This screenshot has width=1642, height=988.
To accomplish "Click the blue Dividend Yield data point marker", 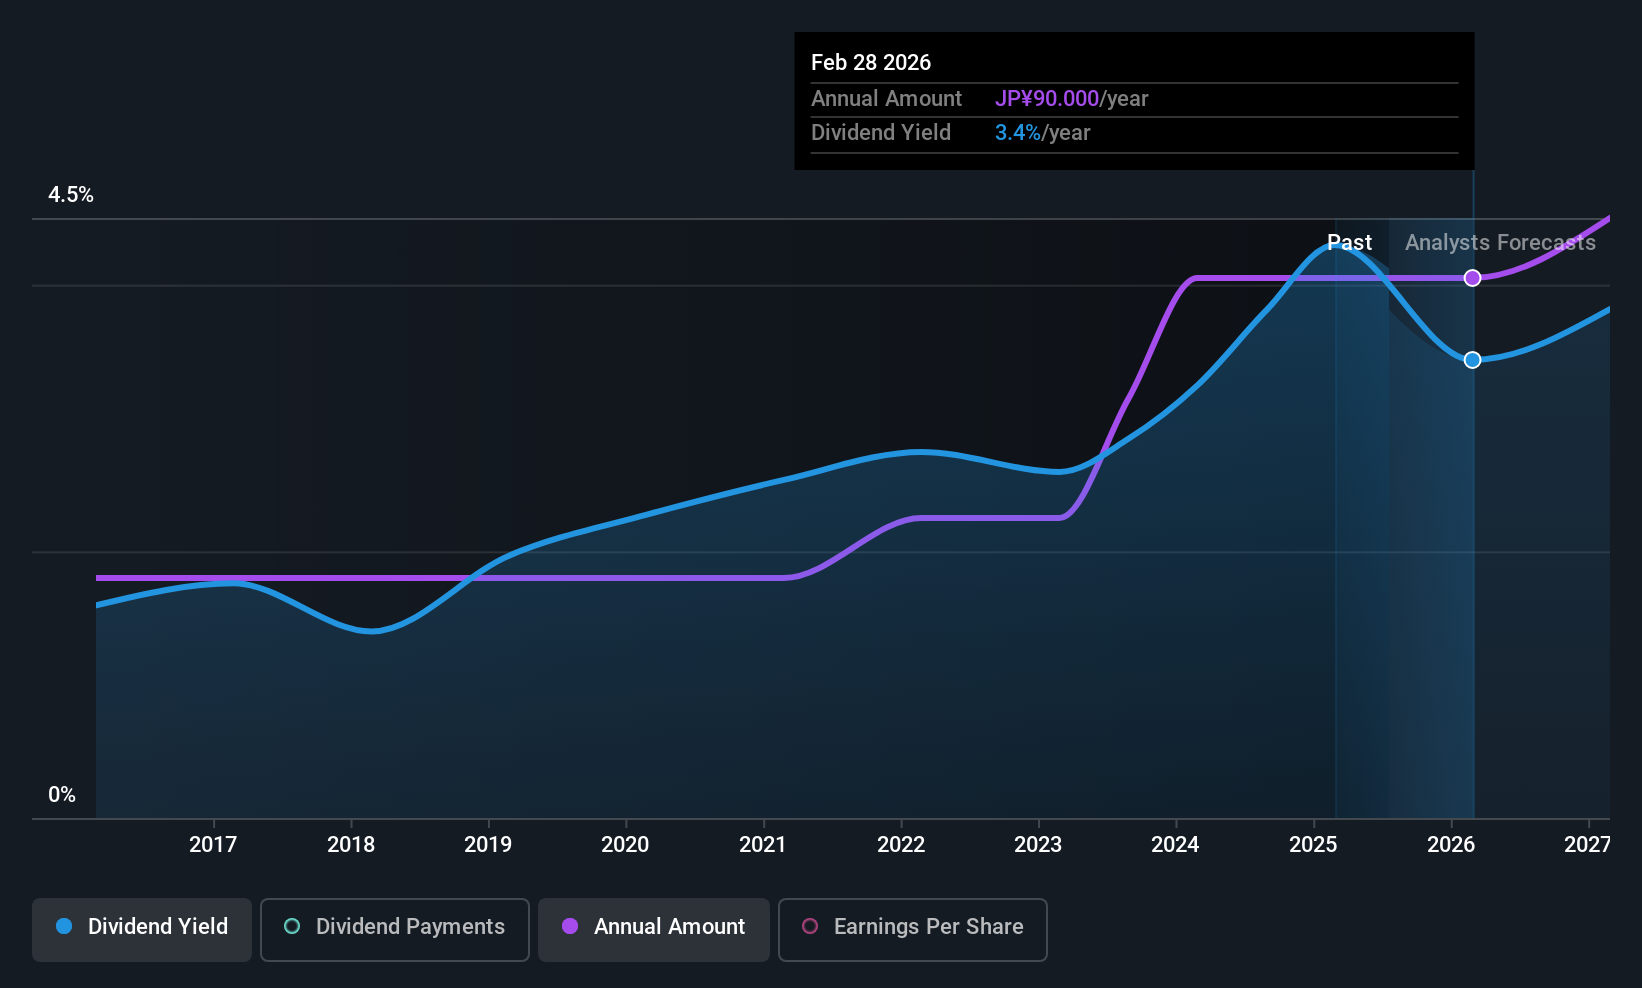I will coord(1472,360).
